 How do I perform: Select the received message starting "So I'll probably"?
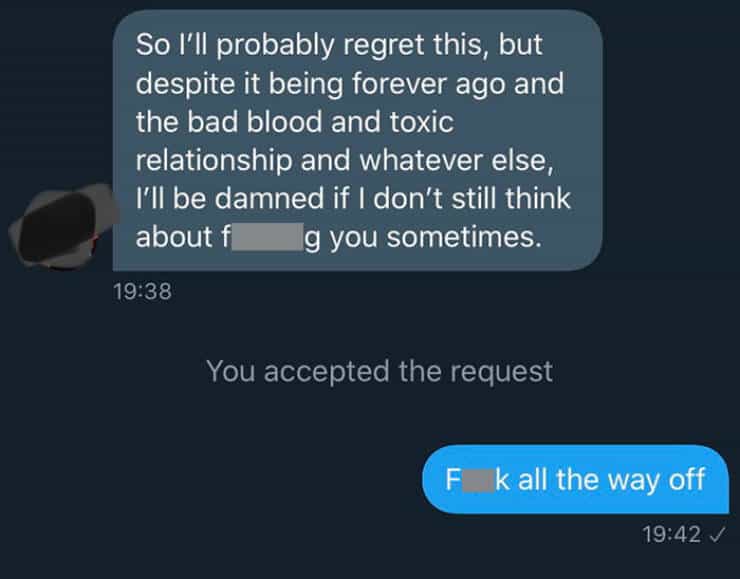pos(357,140)
